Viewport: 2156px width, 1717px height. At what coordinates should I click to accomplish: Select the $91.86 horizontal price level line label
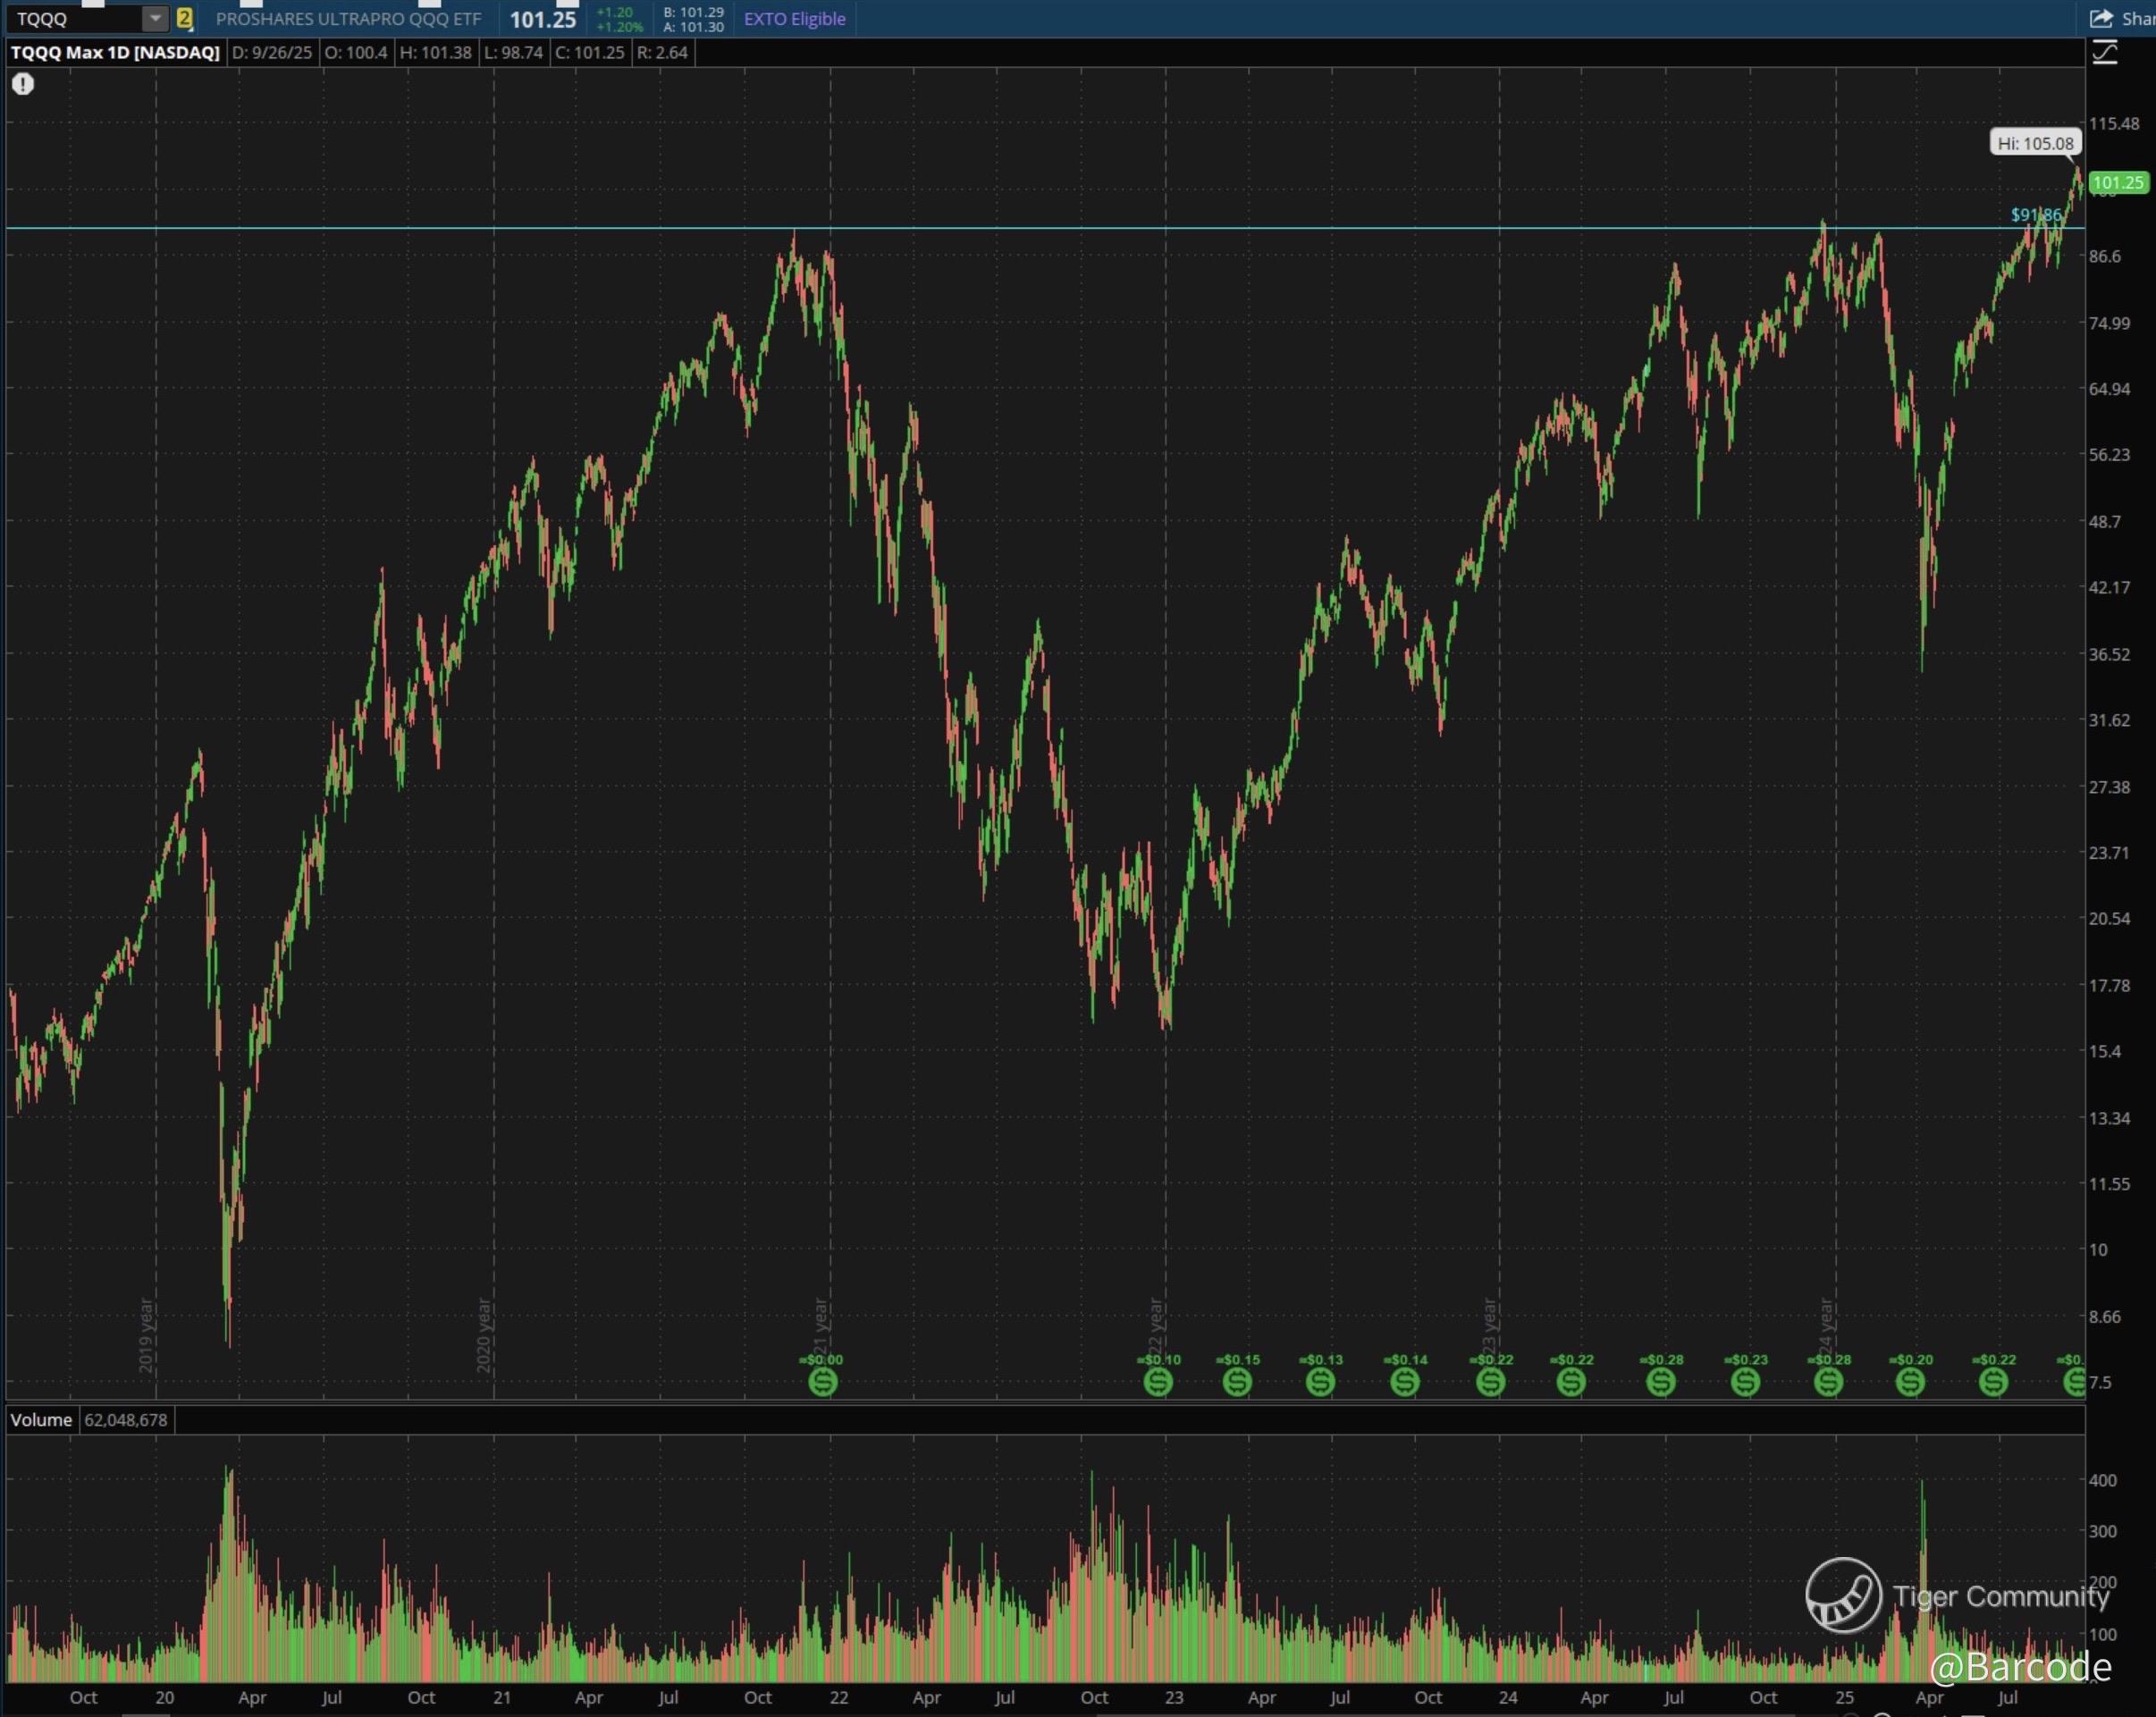pyautogui.click(x=2035, y=215)
